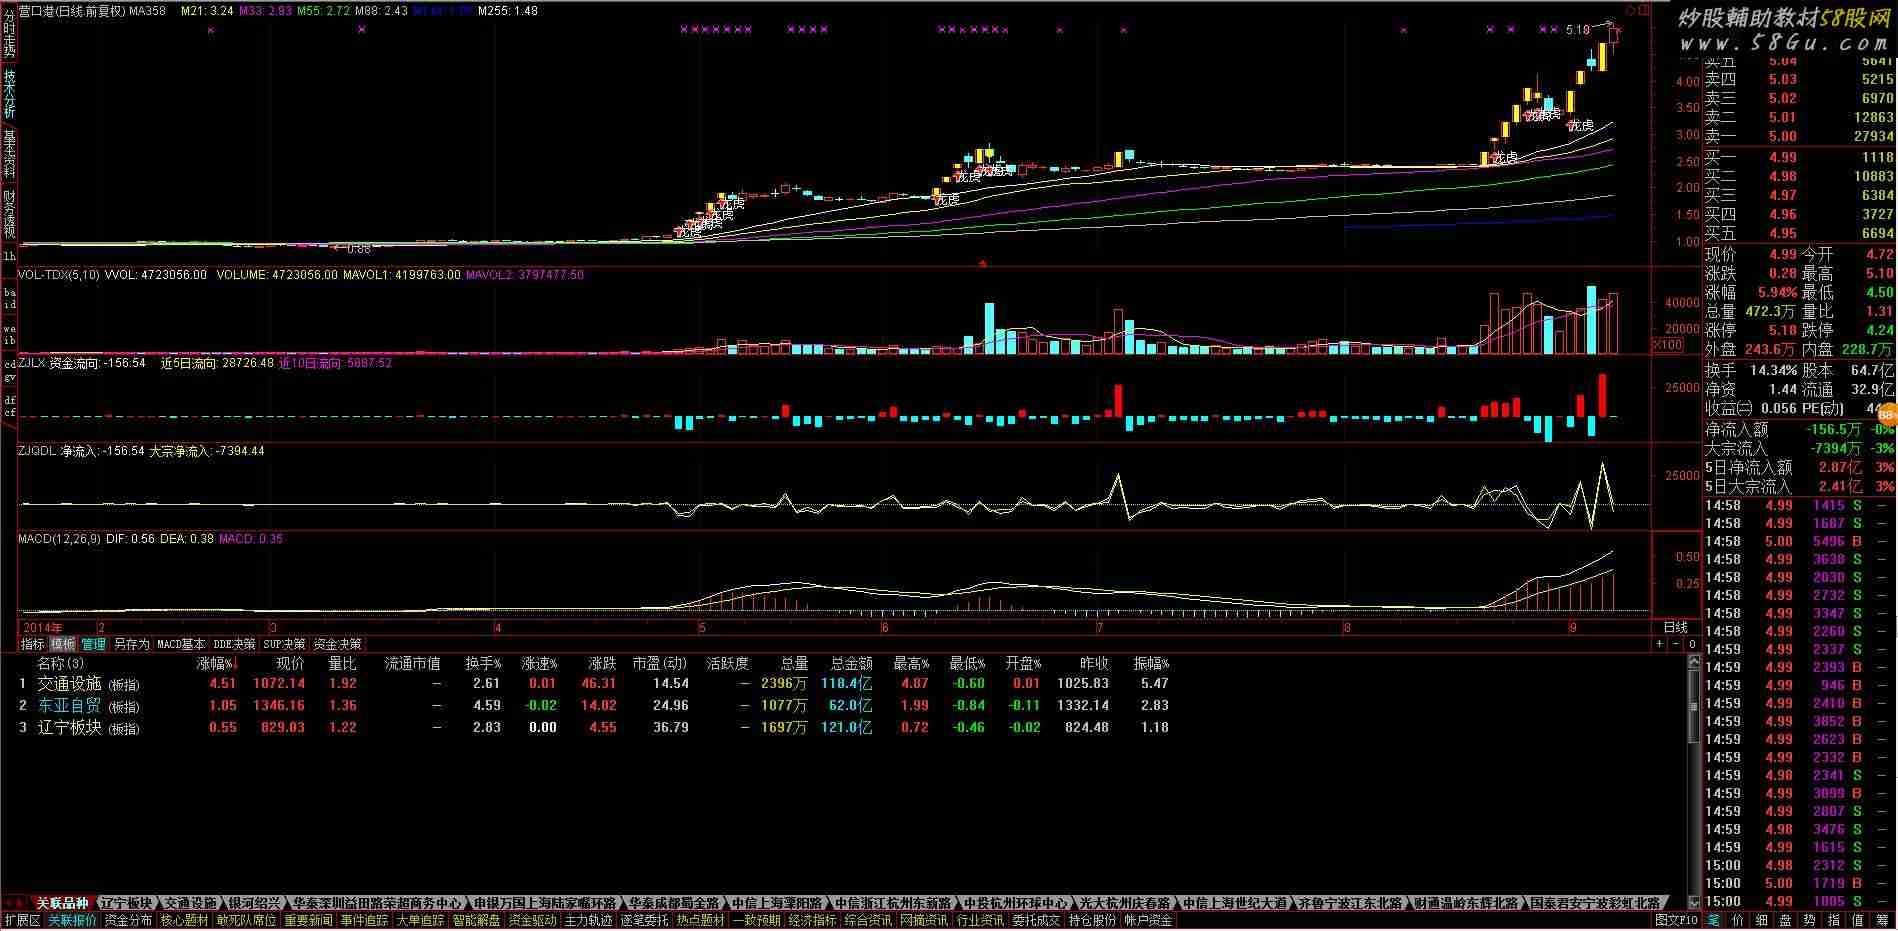Sort the list by the 涨幅% column header
Image resolution: width=1898 pixels, height=931 pixels.
[217, 663]
